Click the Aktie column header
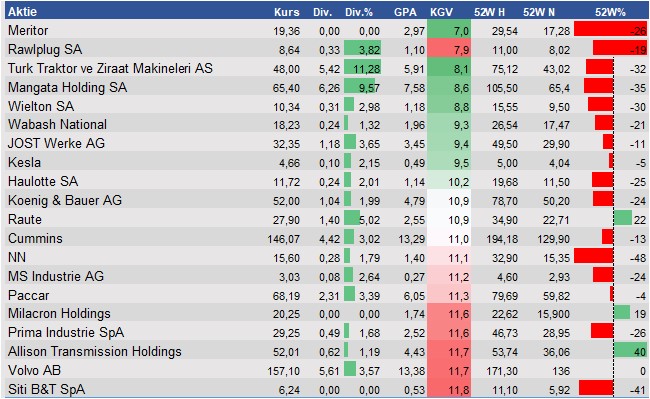This screenshot has height=399, width=650. tap(22, 12)
